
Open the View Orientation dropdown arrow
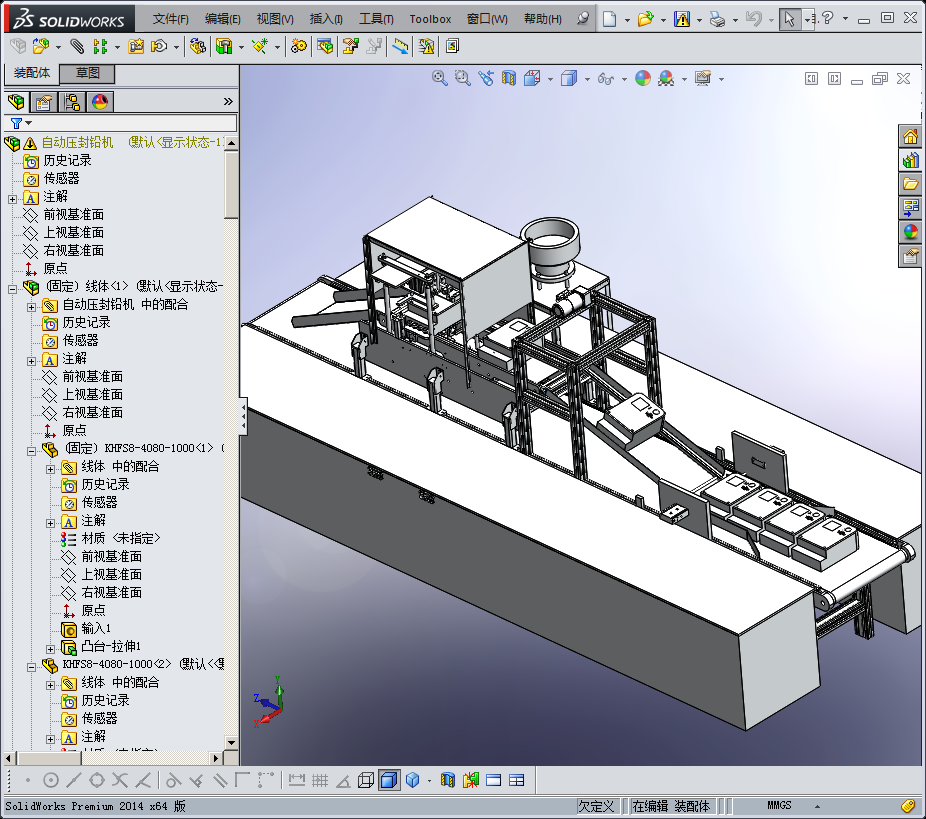[x=550, y=79]
